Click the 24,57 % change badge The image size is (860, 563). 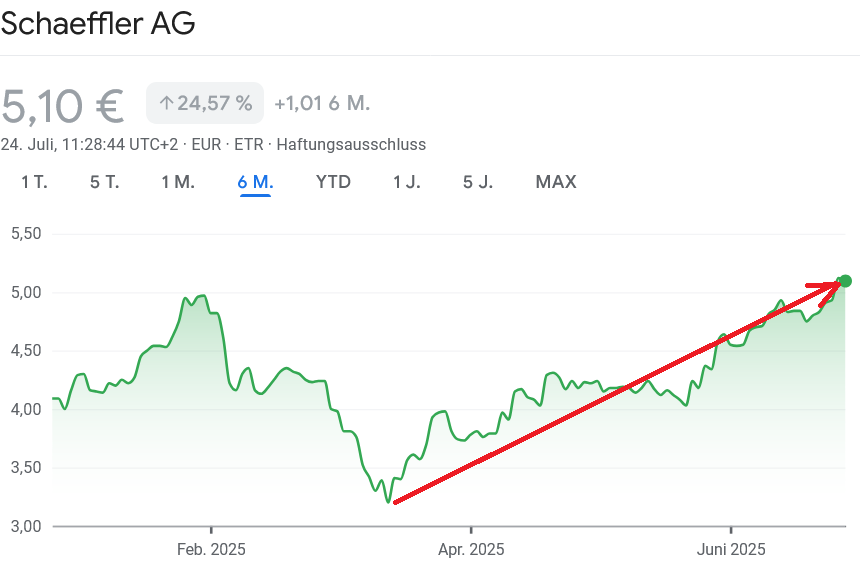coord(205,103)
